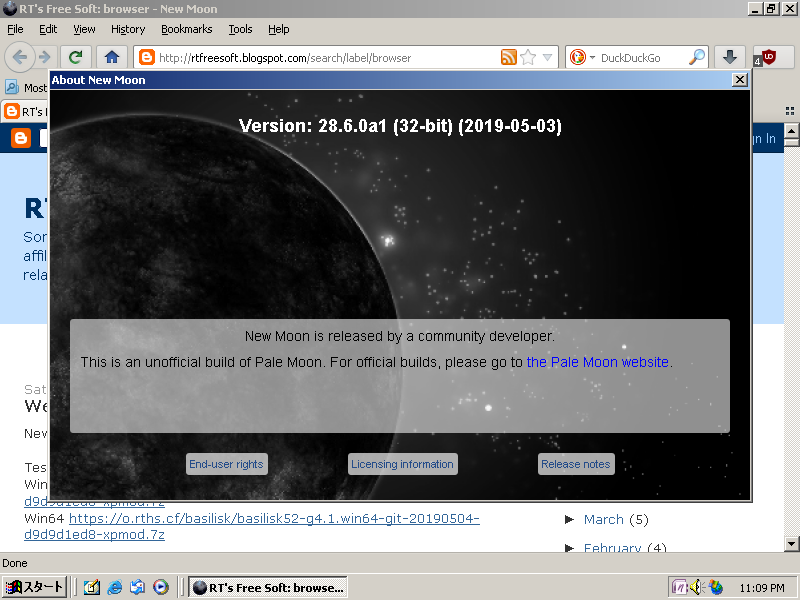Follow the Pale Moon website link
The height and width of the screenshot is (600, 800).
[x=597, y=362]
